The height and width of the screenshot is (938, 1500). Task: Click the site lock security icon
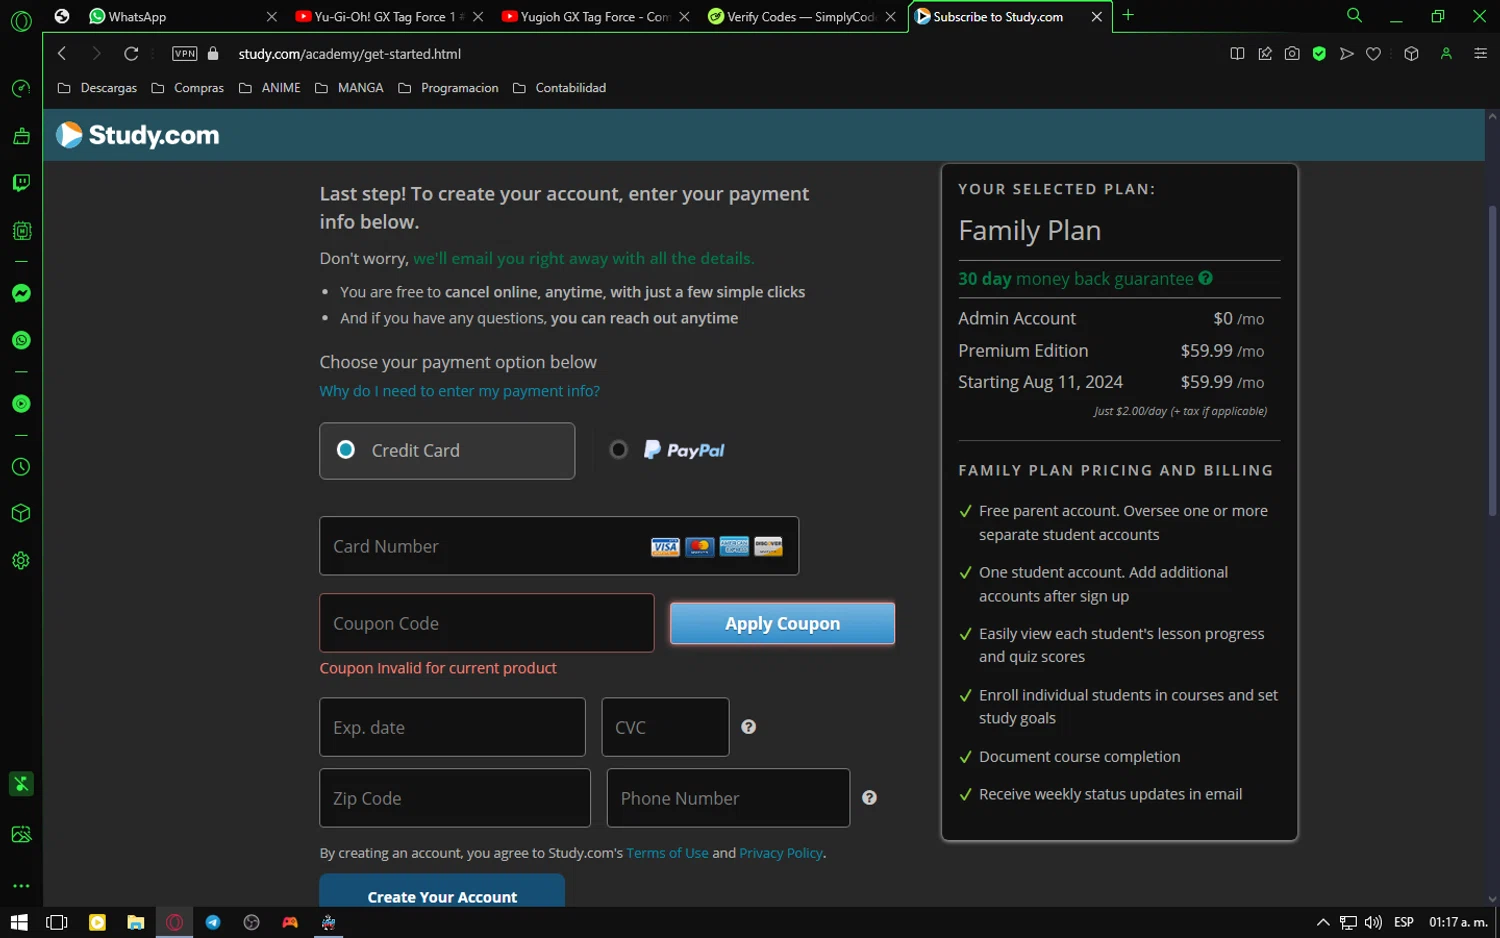click(x=213, y=54)
